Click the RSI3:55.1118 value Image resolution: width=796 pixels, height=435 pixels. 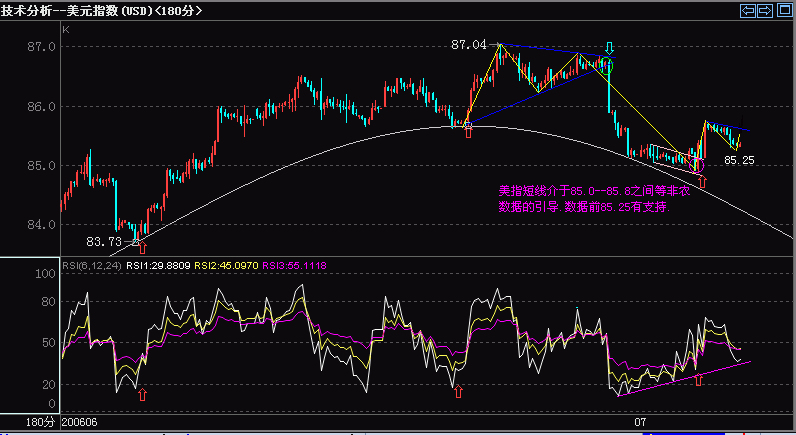(x=294, y=265)
